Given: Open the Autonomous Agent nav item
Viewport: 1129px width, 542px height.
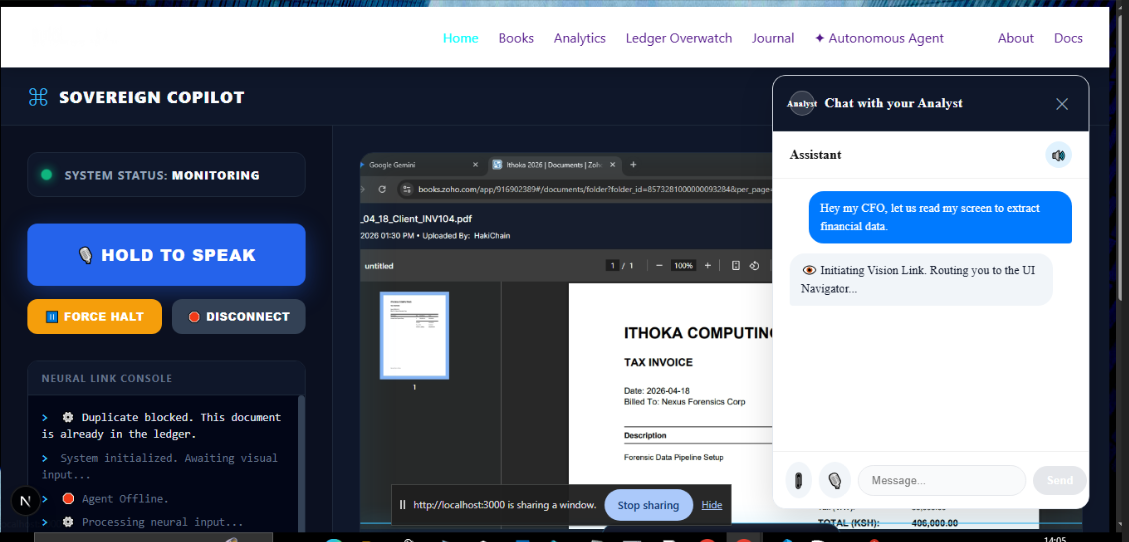Looking at the screenshot, I should [879, 38].
